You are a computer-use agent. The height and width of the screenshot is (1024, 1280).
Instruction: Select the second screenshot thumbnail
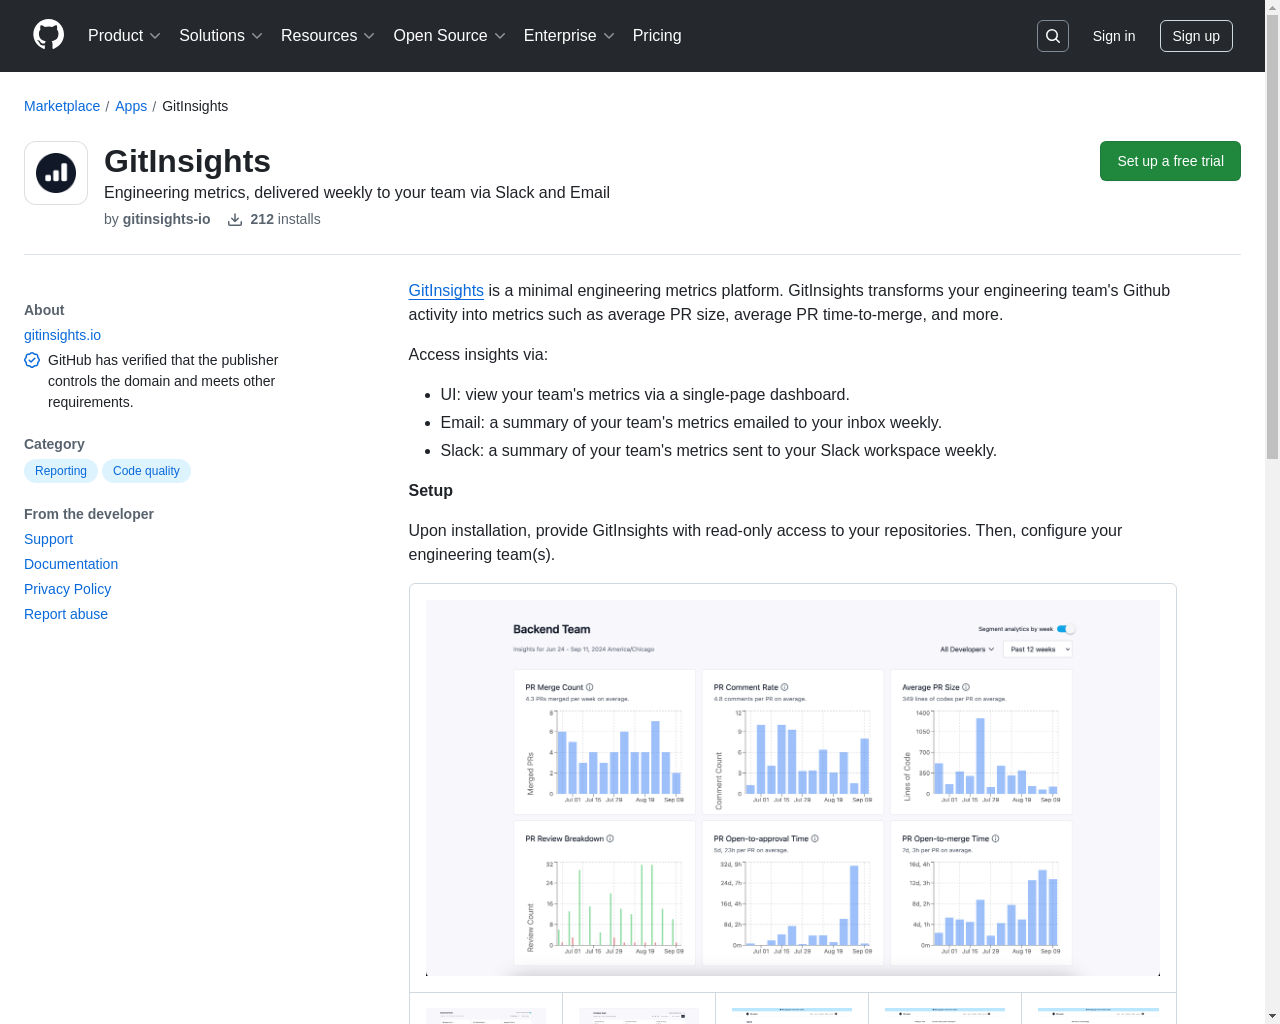pos(639,1008)
